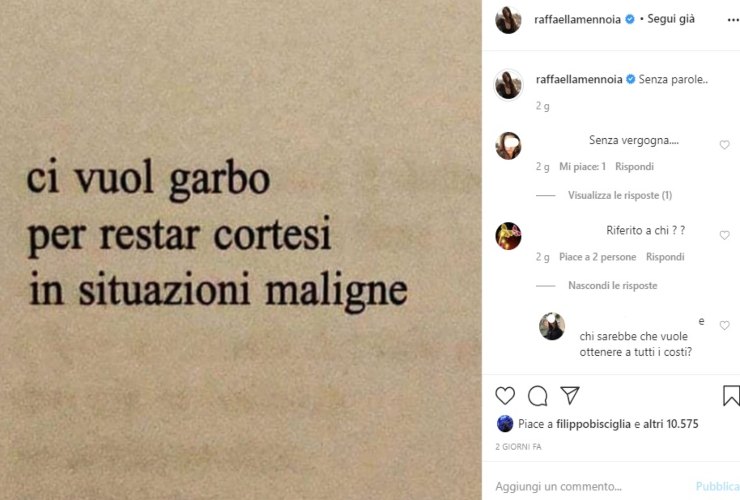Screen dimensions: 740x500
Task: Reply to 'Senza vergogna....' via Rispondi
Action: pyautogui.click(x=634, y=167)
